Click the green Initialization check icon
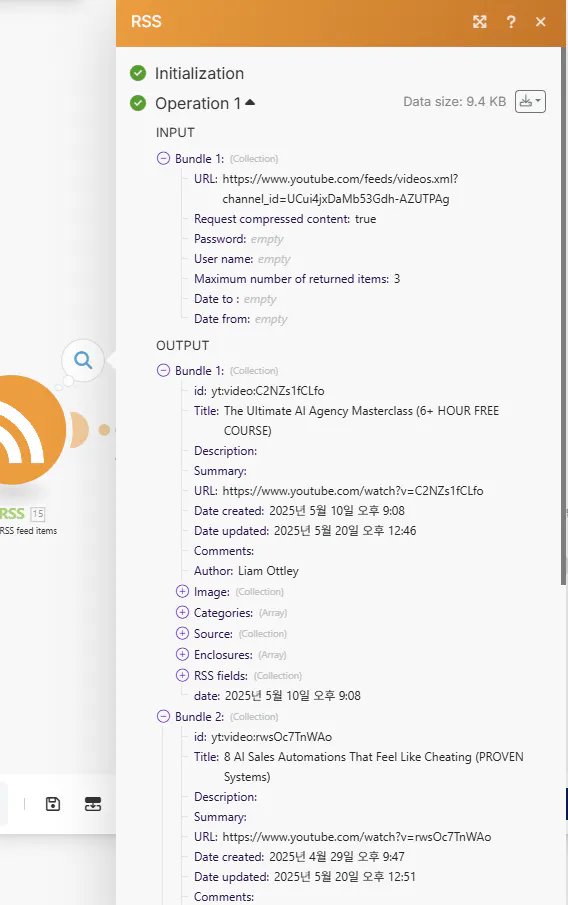Screen dimensions: 568x905 [138, 73]
